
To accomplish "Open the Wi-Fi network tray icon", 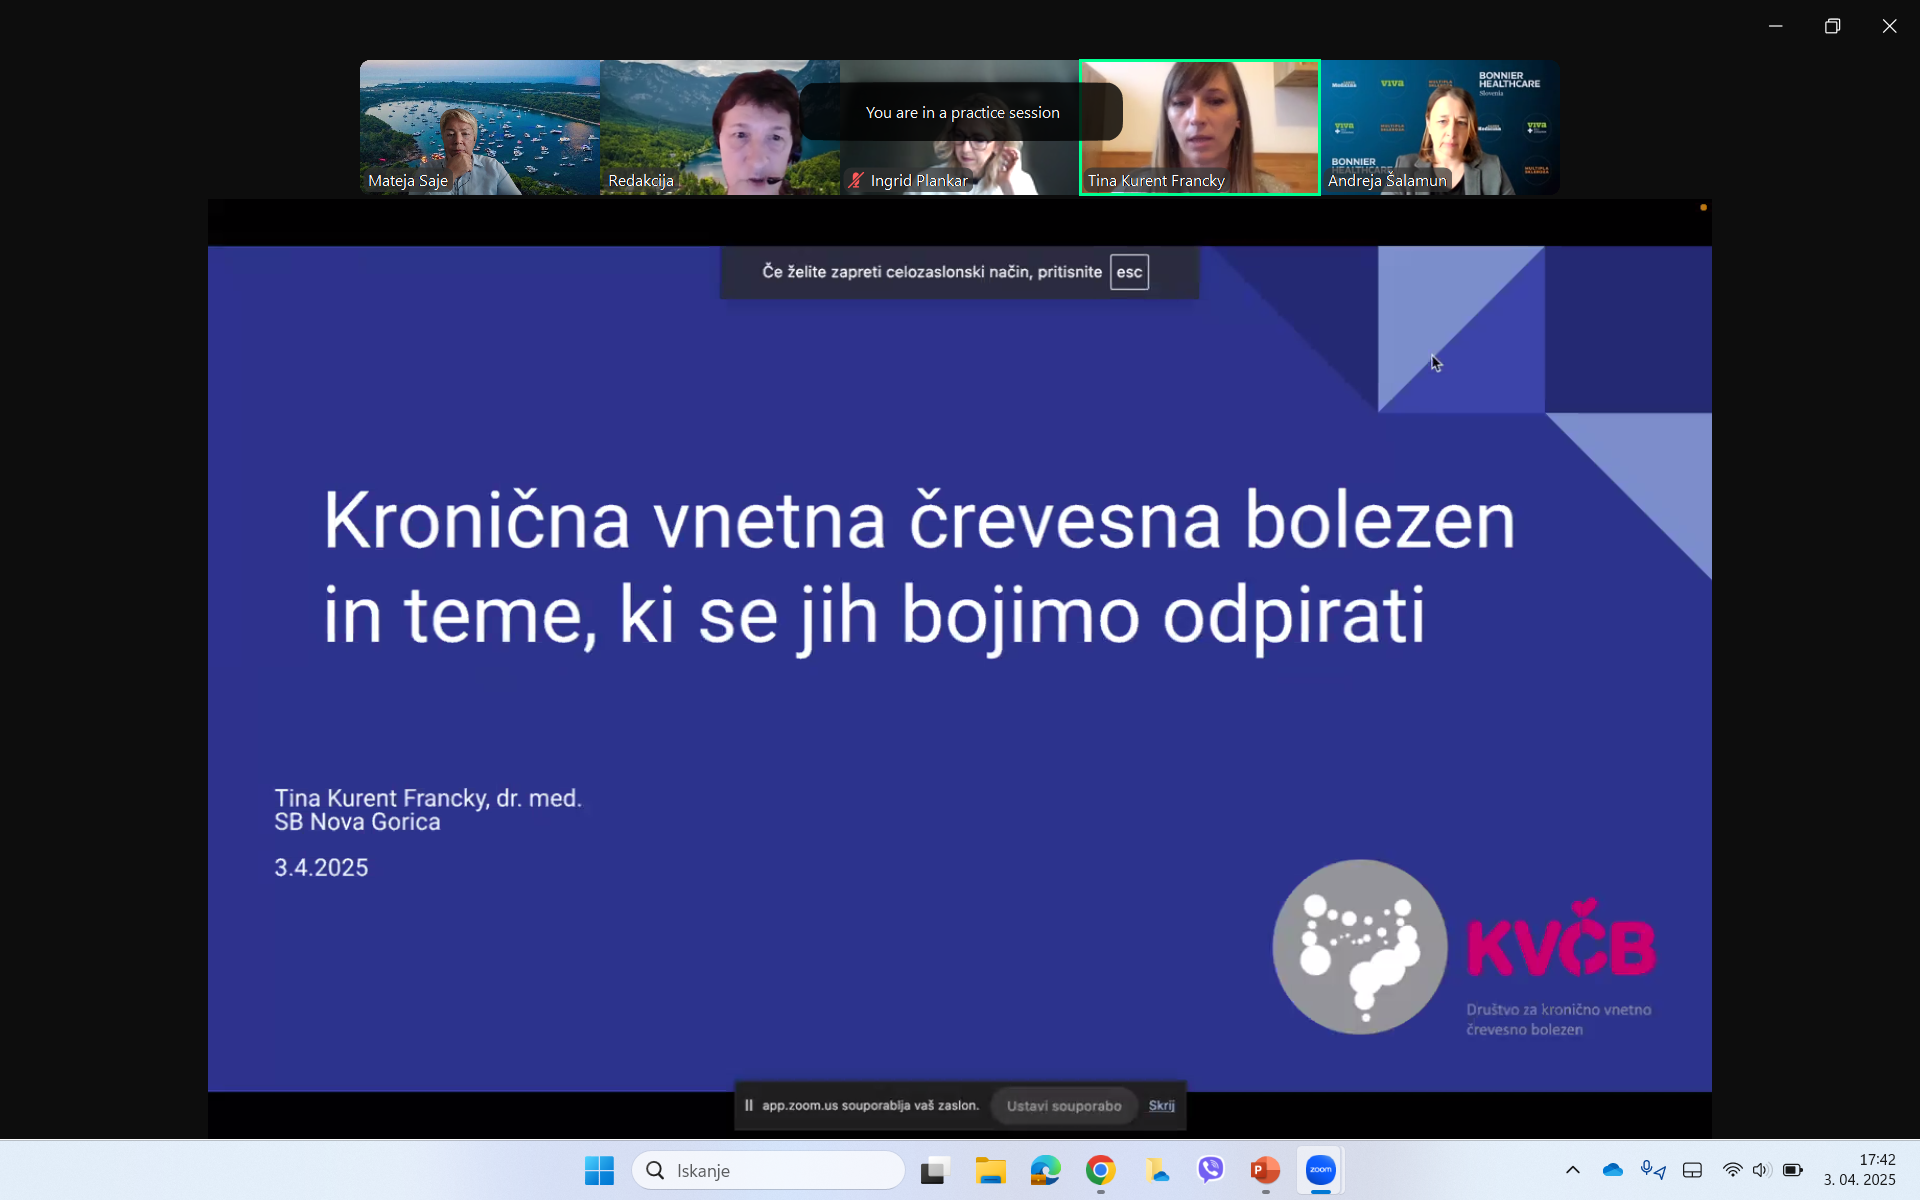I will coord(1732,1170).
